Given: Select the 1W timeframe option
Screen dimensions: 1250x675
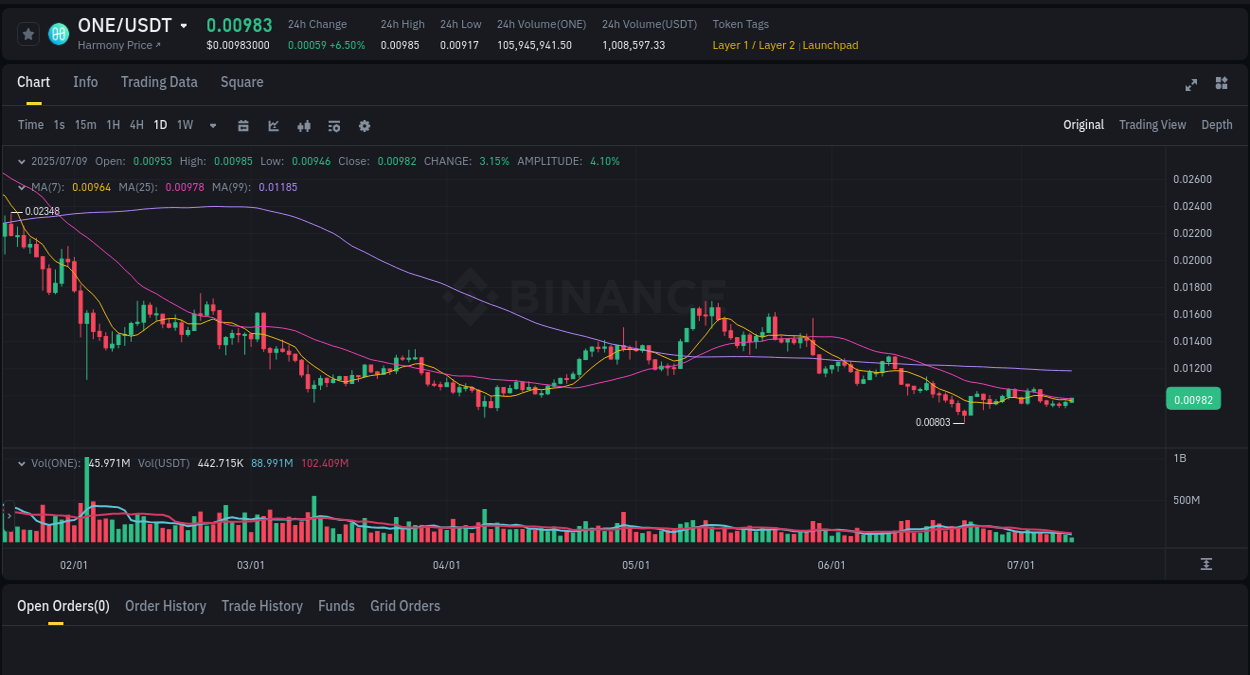Looking at the screenshot, I should (184, 125).
